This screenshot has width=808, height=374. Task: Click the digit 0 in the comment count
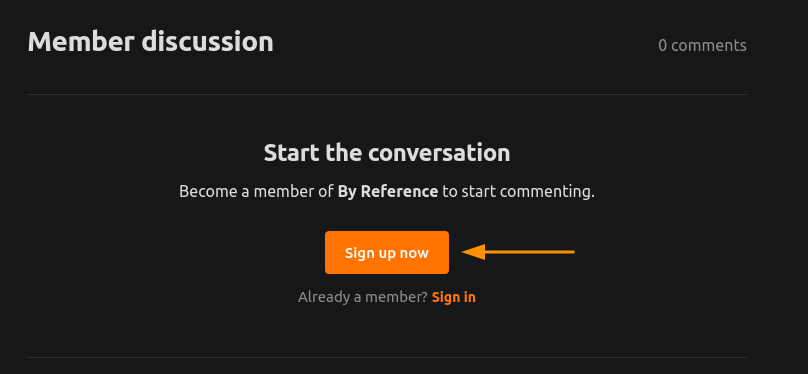662,45
